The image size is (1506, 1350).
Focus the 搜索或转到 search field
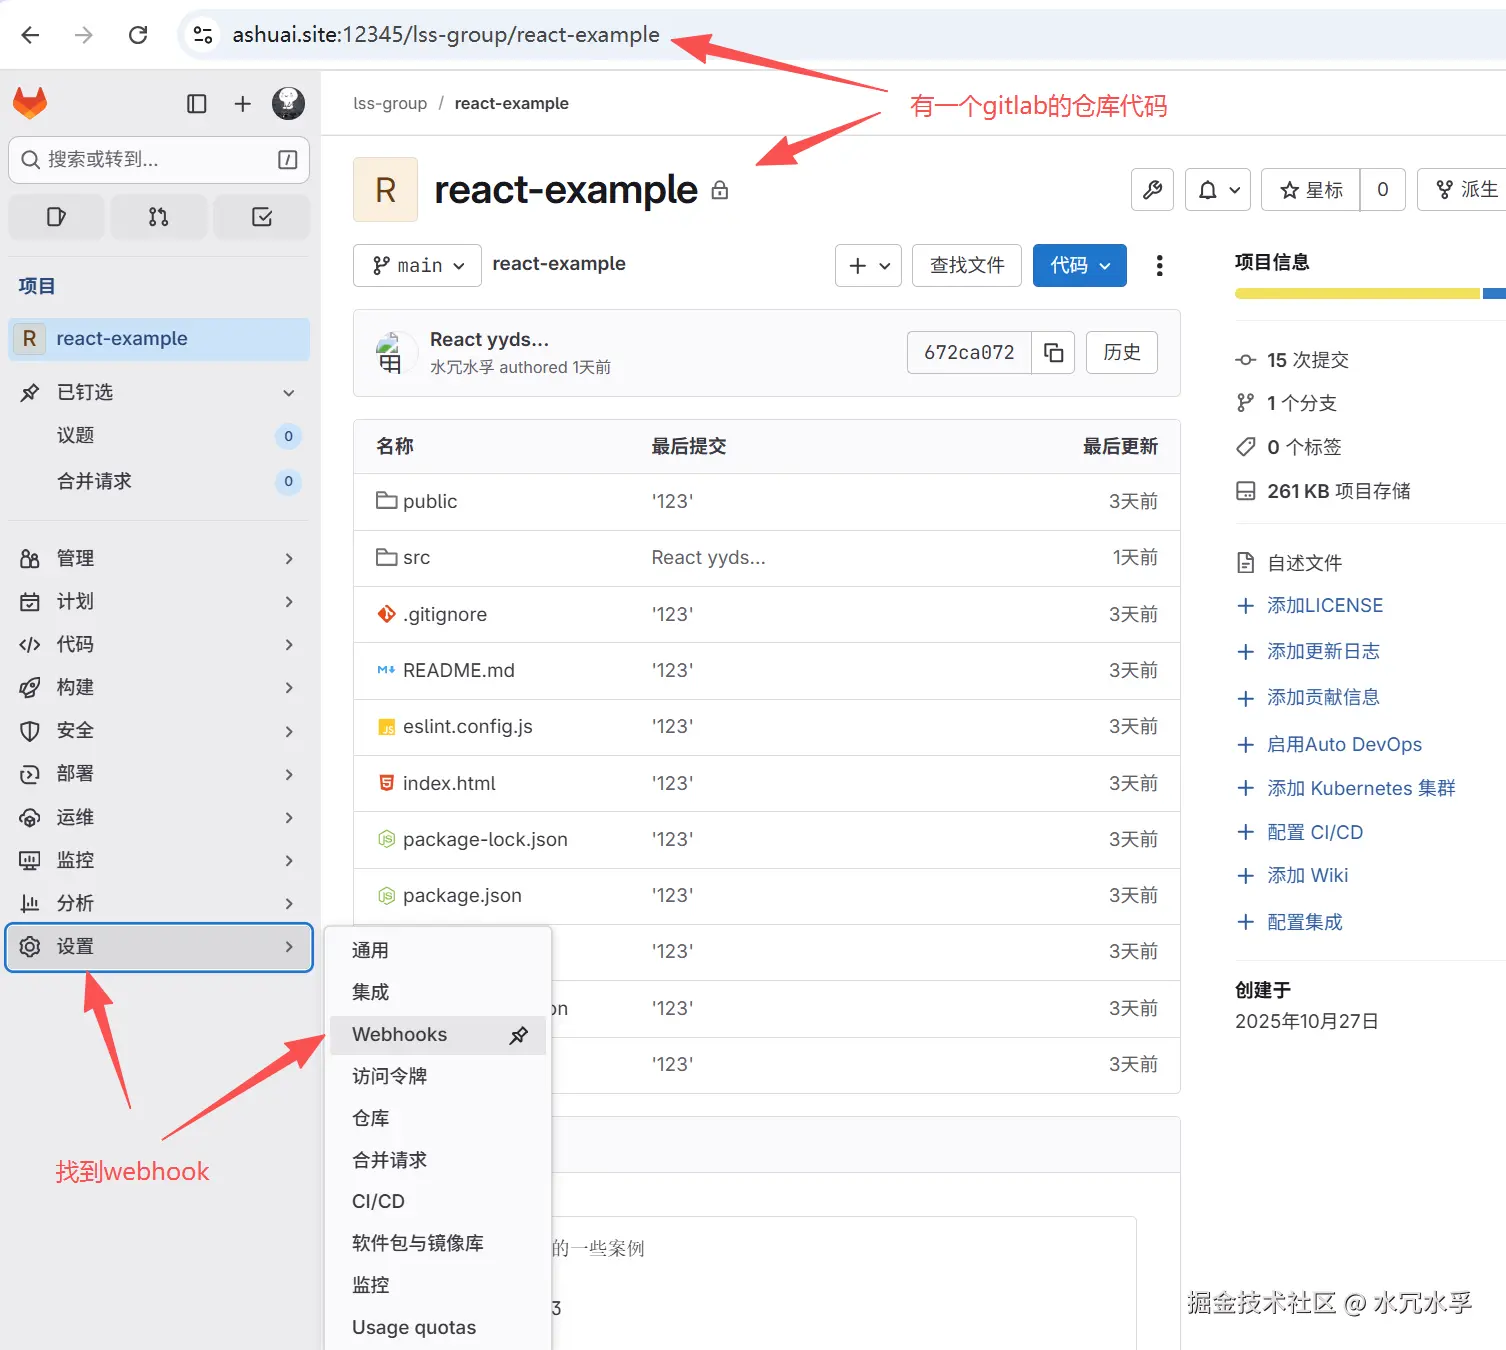click(159, 160)
